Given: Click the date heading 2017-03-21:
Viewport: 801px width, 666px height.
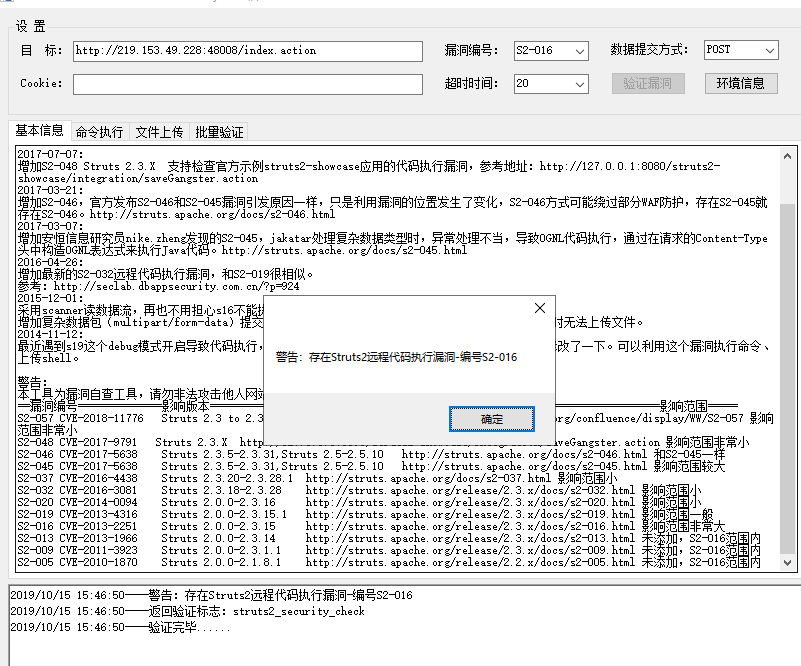Looking at the screenshot, I should pyautogui.click(x=50, y=190).
